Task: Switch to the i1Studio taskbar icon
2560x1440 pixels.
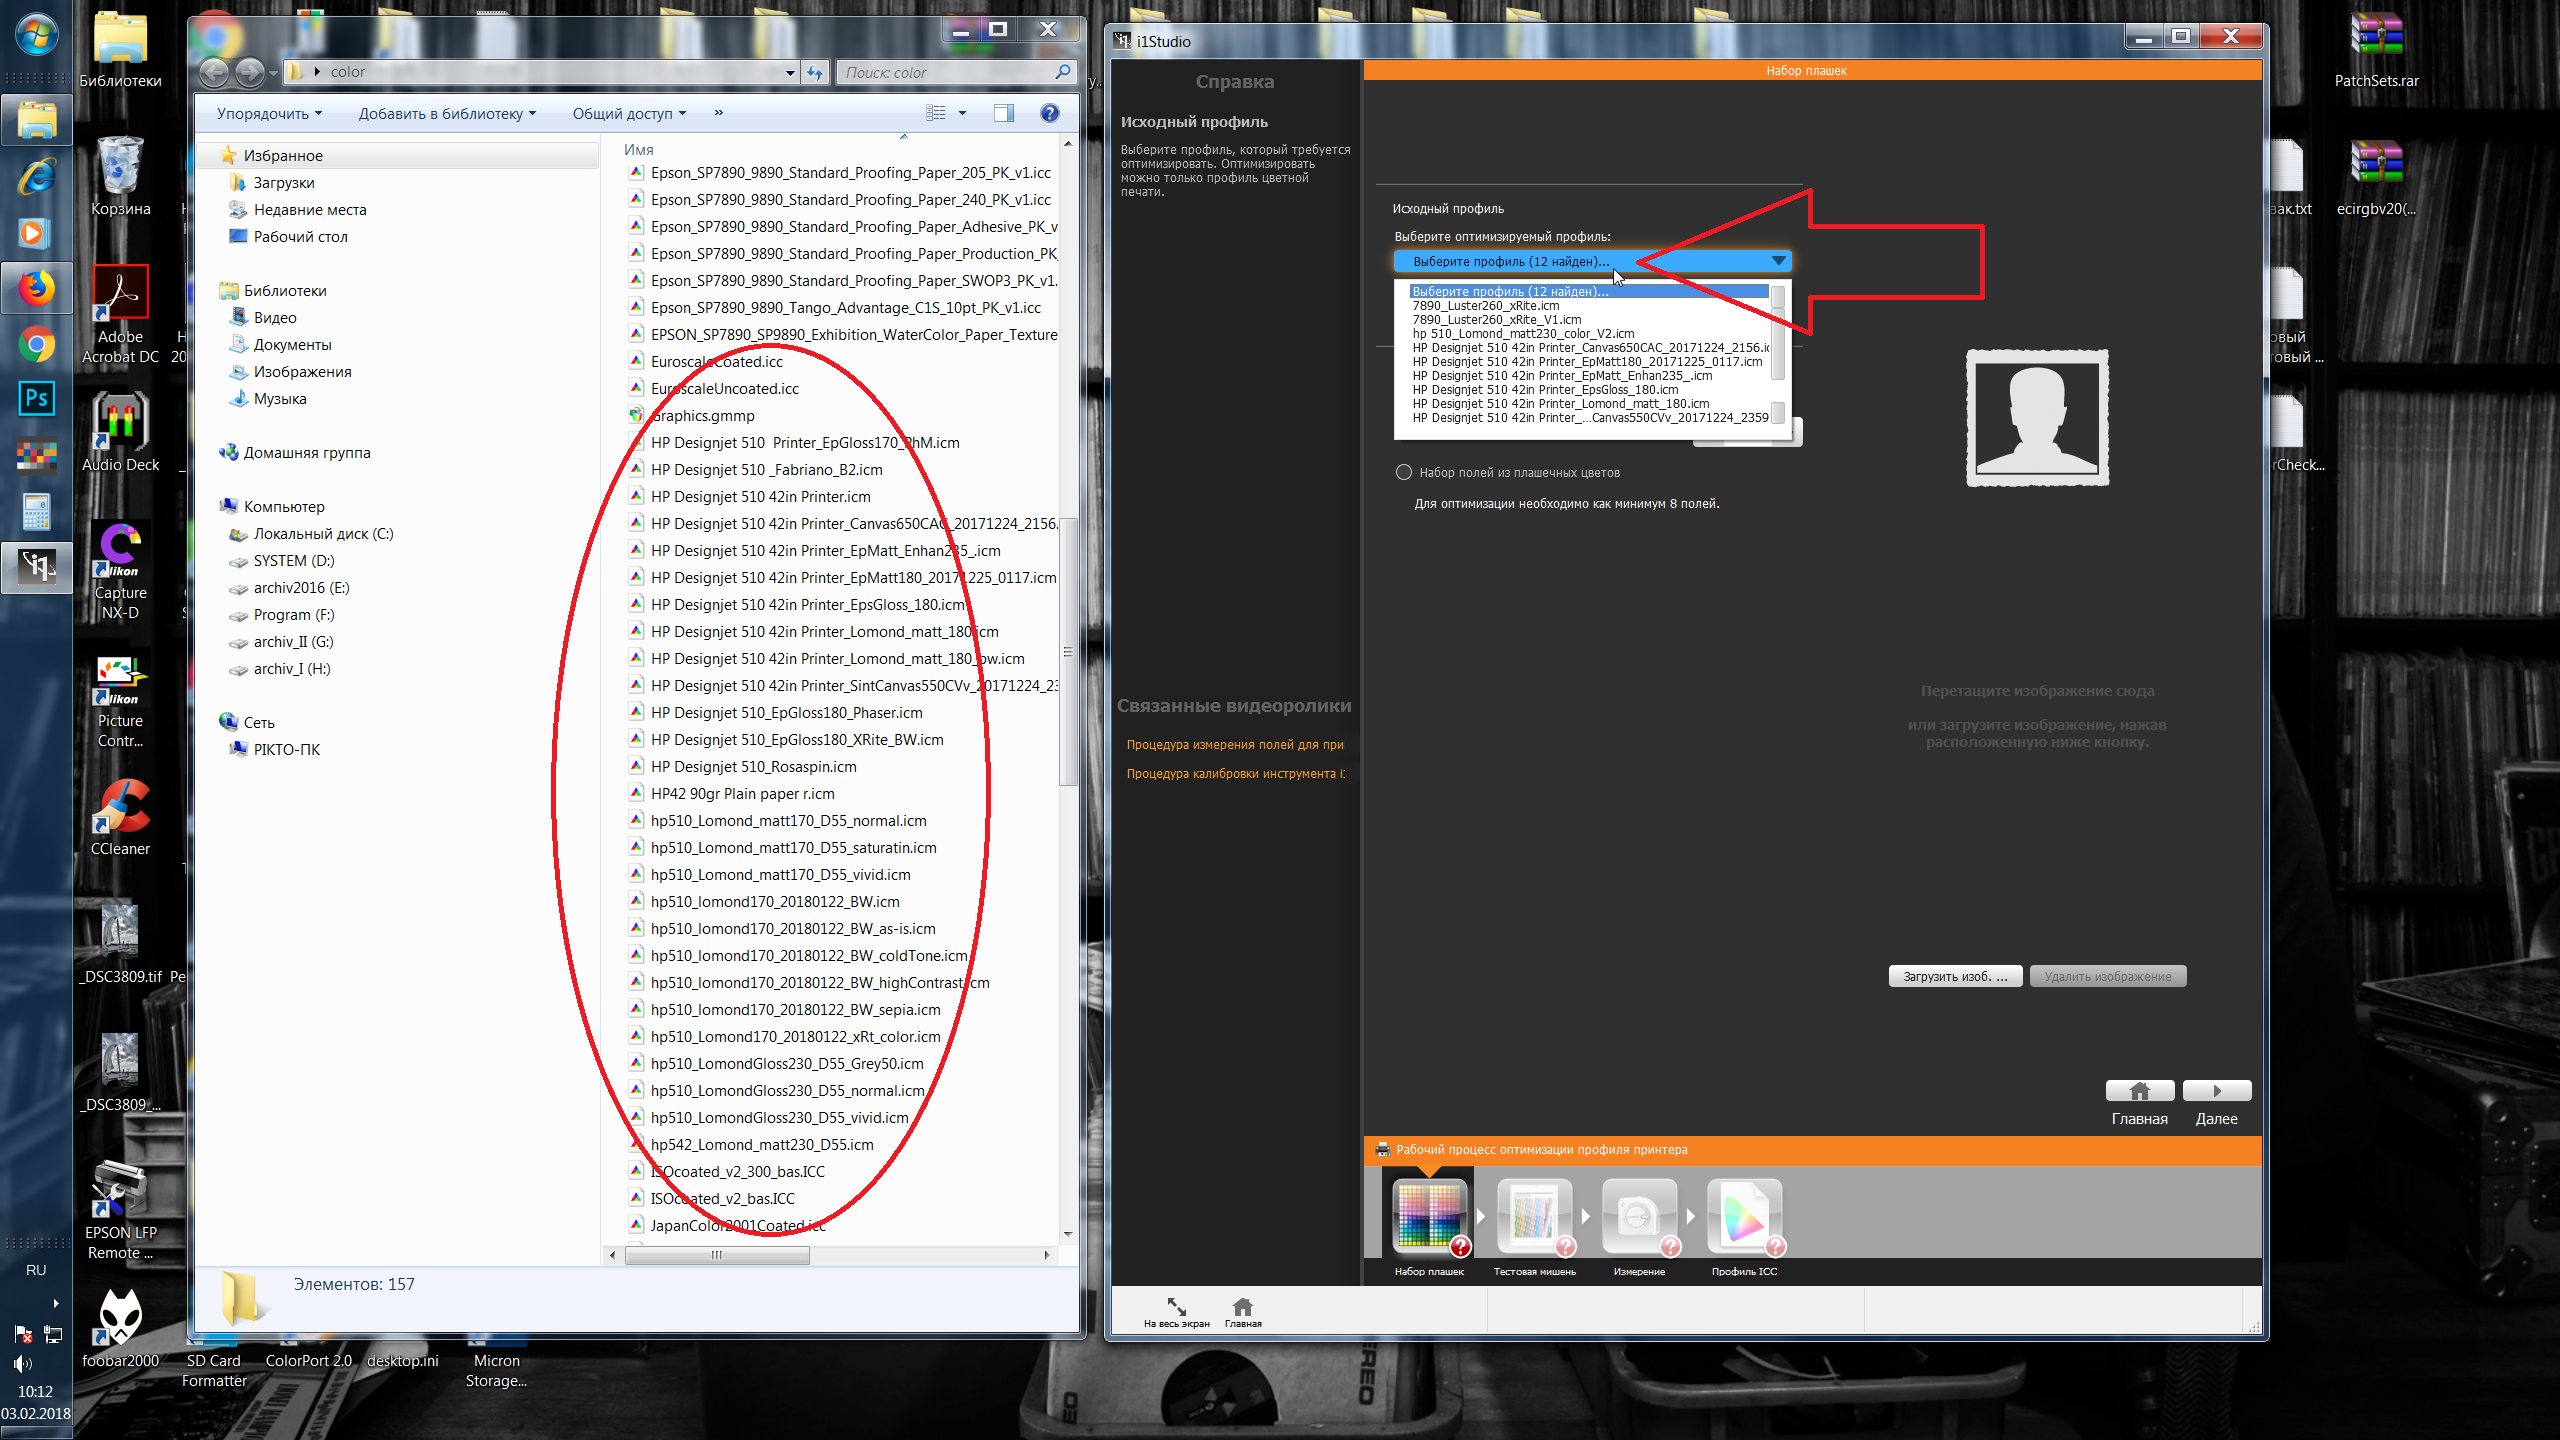Action: click(x=37, y=567)
